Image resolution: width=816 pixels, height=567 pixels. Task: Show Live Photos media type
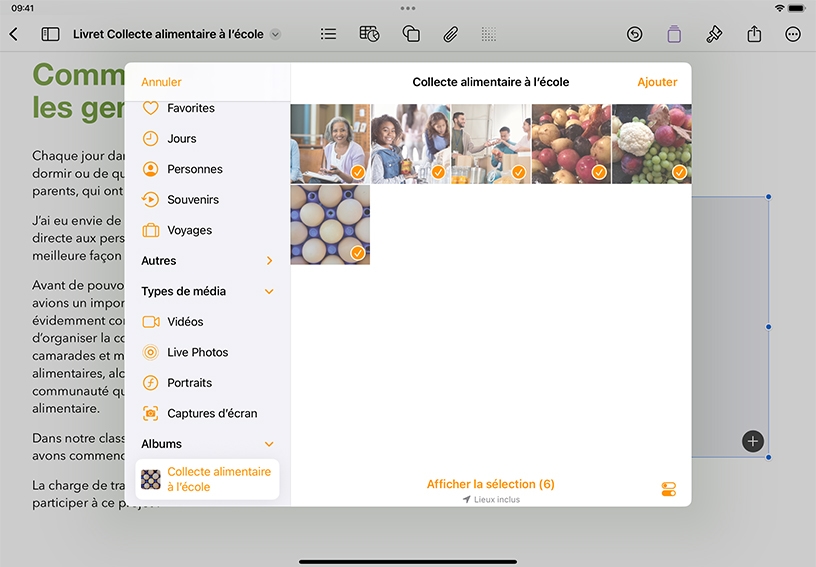pos(207,352)
